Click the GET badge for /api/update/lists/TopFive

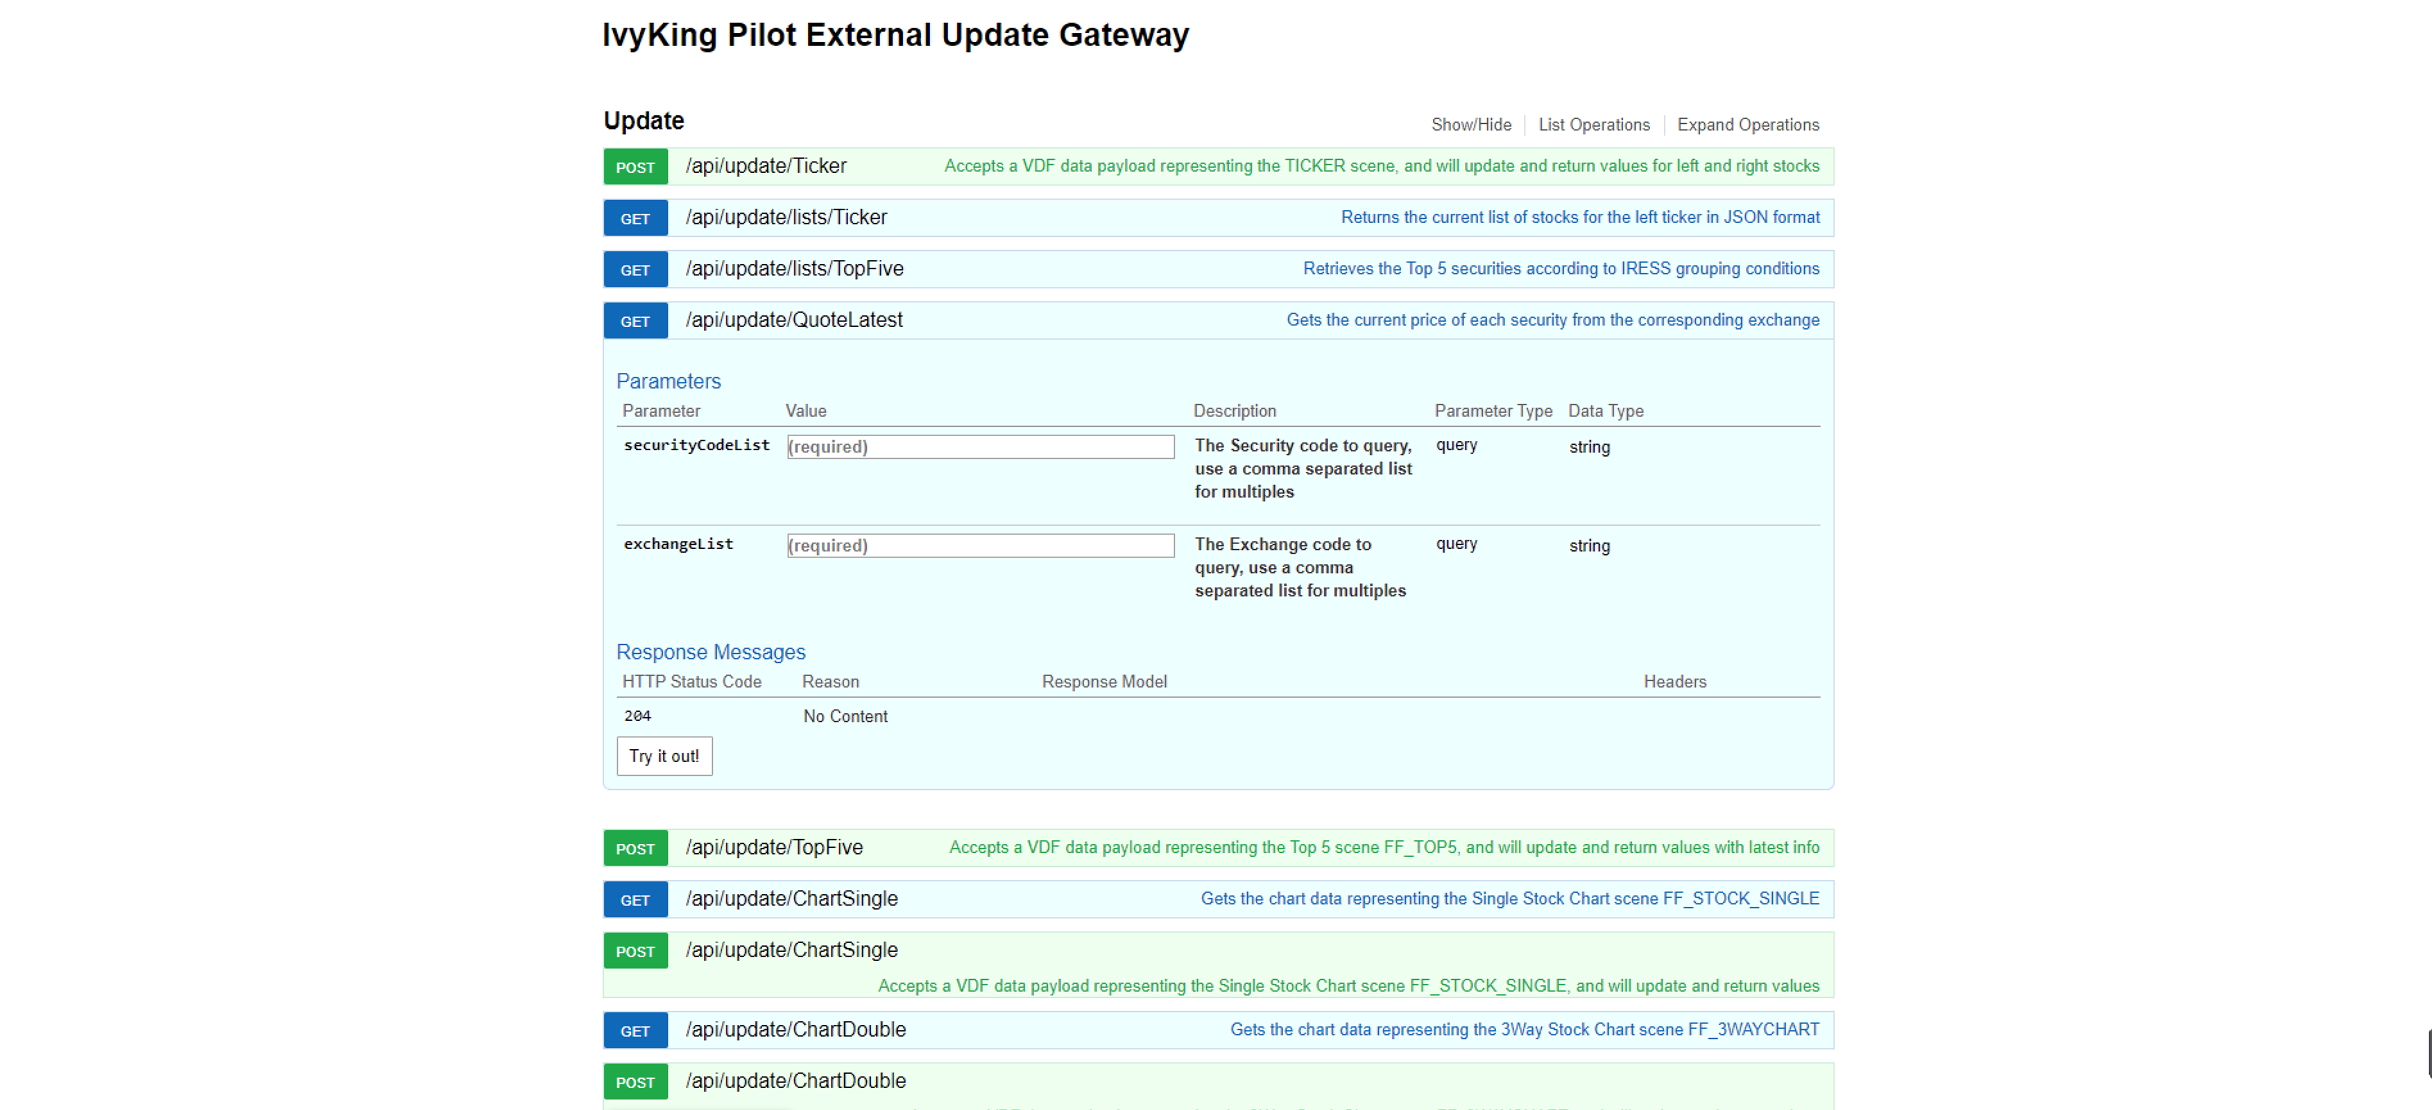point(635,269)
